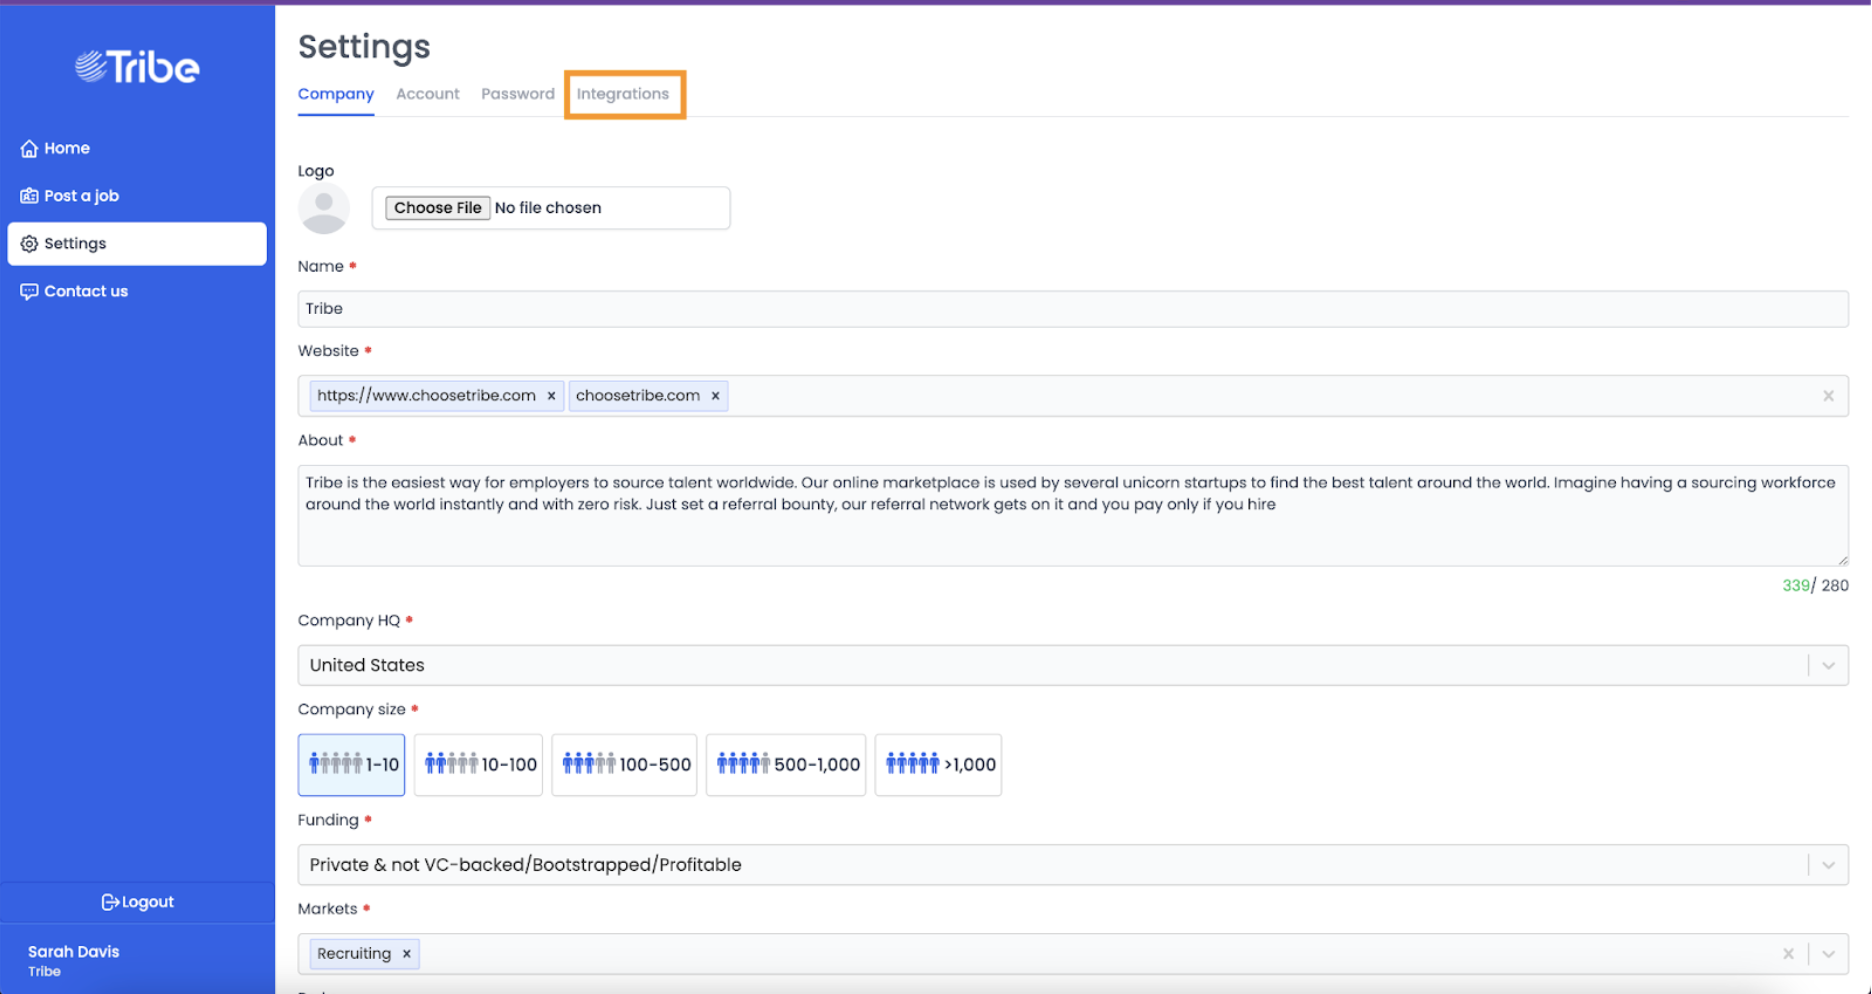
Task: Expand the Markets dropdown arrow
Action: (1828, 954)
